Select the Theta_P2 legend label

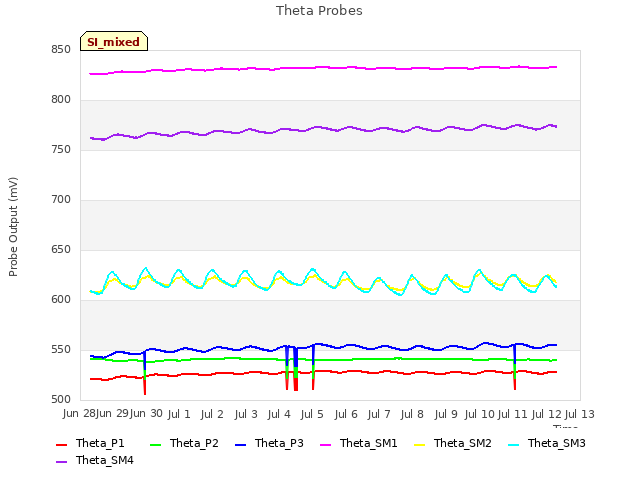click(x=194, y=443)
